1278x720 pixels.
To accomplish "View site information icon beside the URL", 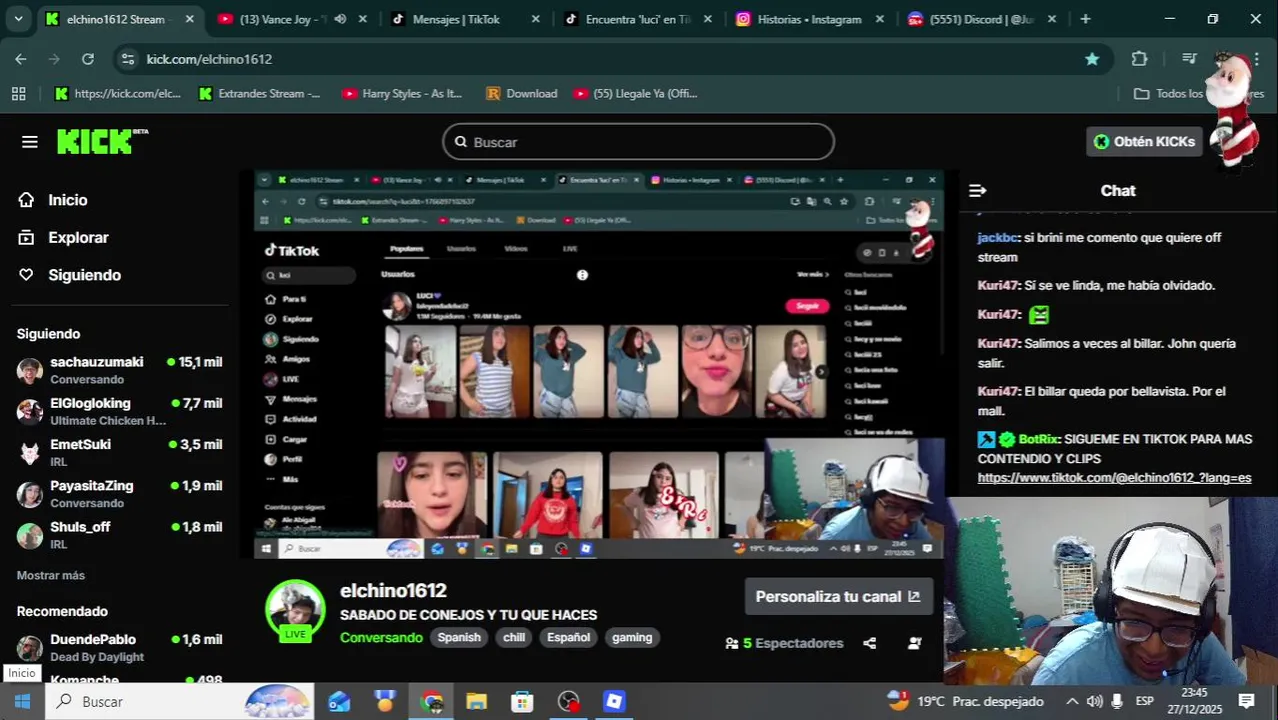I will click(127, 59).
